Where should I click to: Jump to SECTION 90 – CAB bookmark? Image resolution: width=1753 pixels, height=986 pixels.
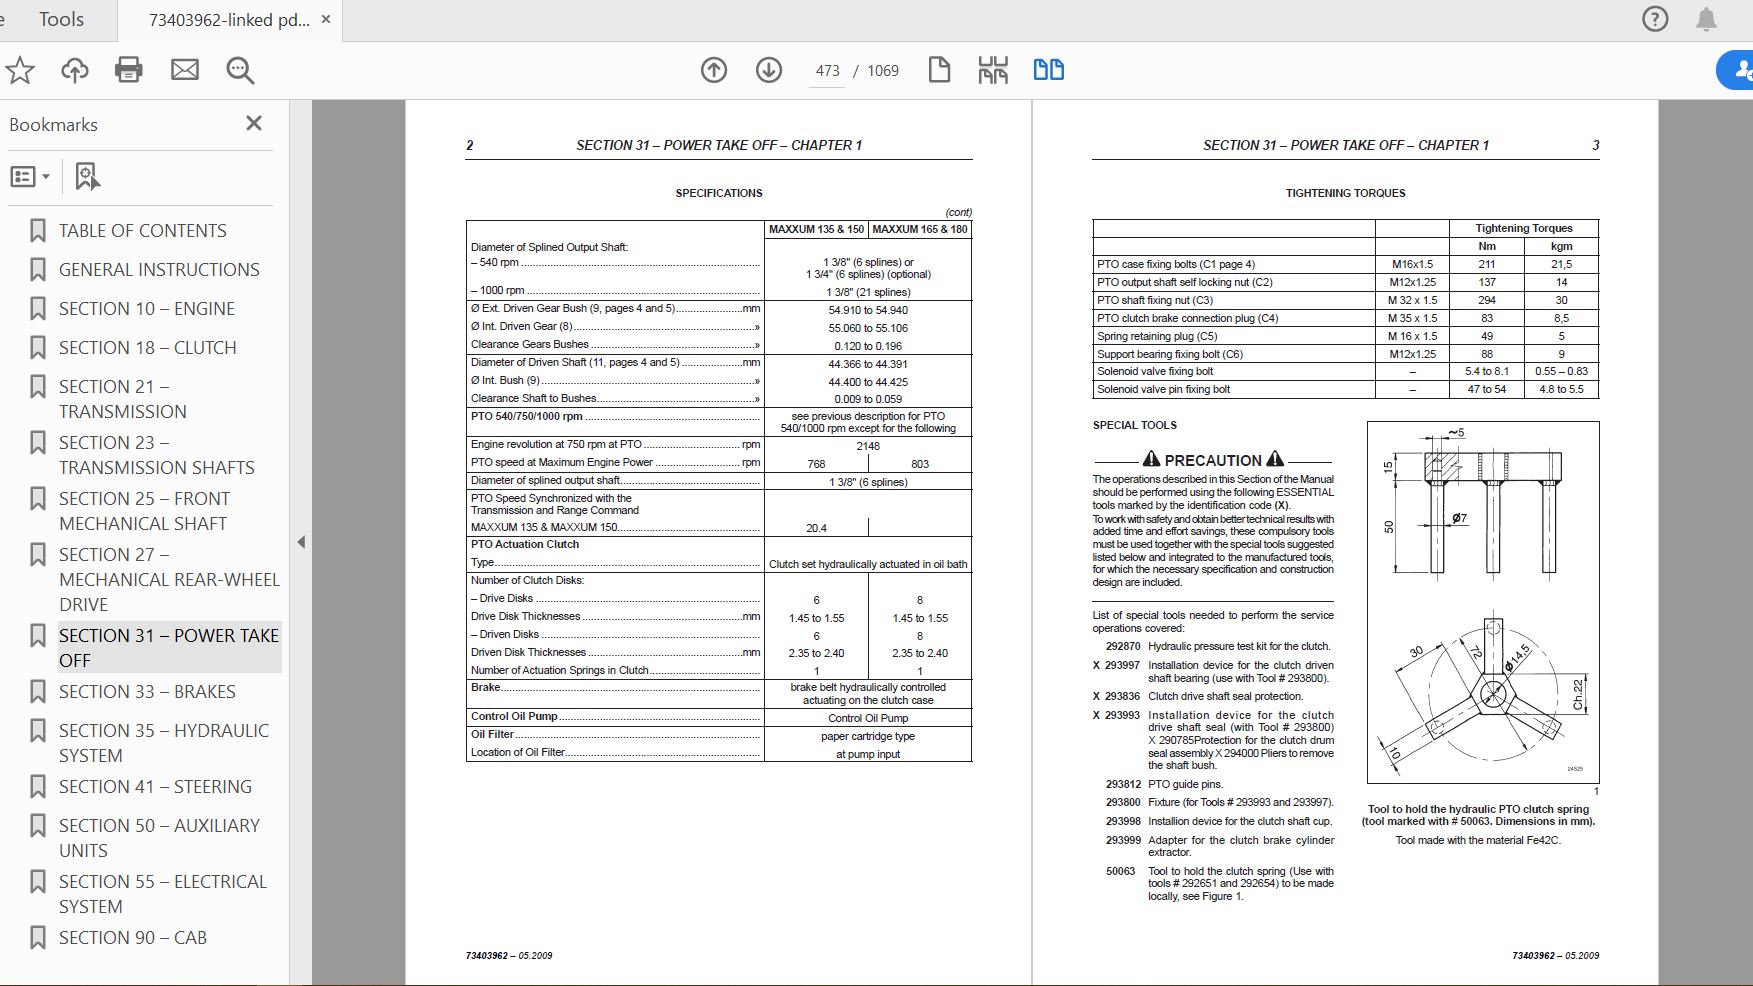tap(133, 938)
